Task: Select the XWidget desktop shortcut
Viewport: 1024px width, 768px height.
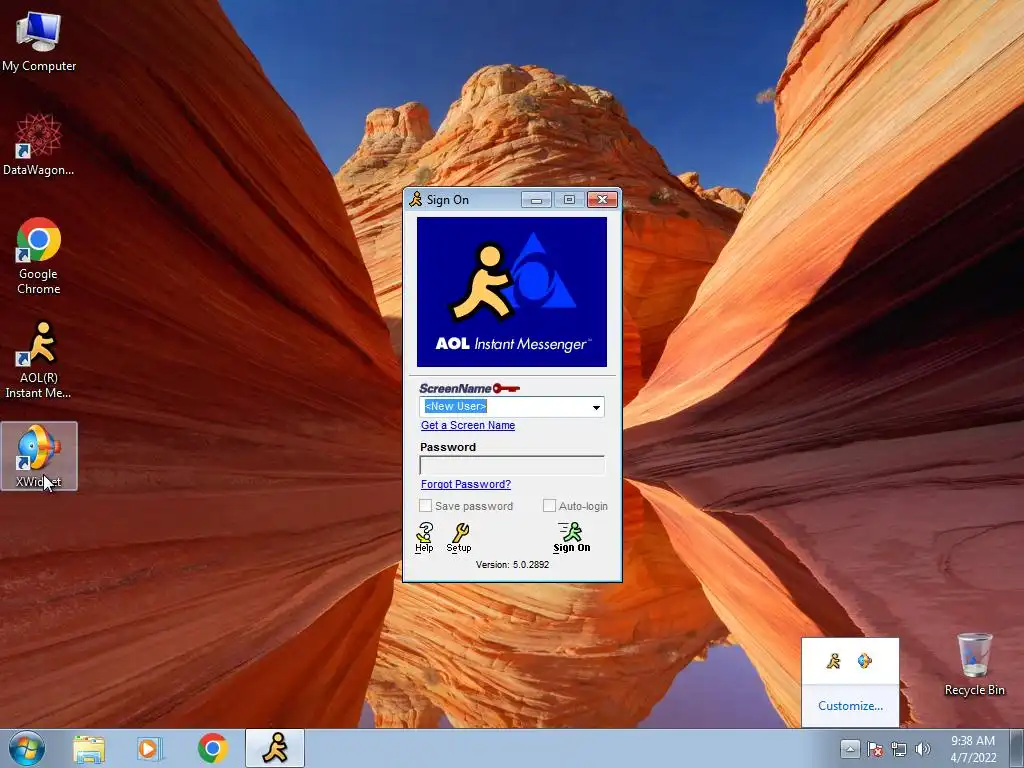Action: (39, 456)
